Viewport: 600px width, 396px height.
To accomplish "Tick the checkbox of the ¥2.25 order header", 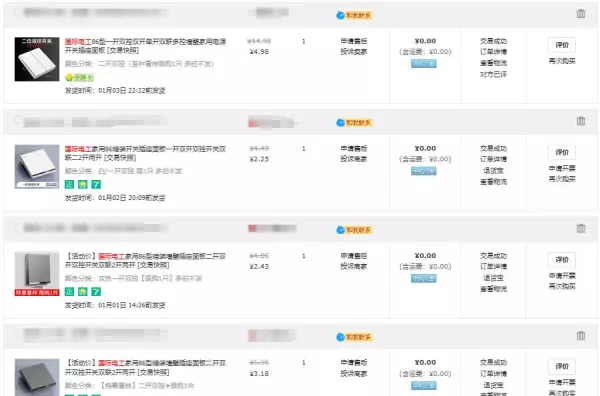I will (x=17, y=120).
